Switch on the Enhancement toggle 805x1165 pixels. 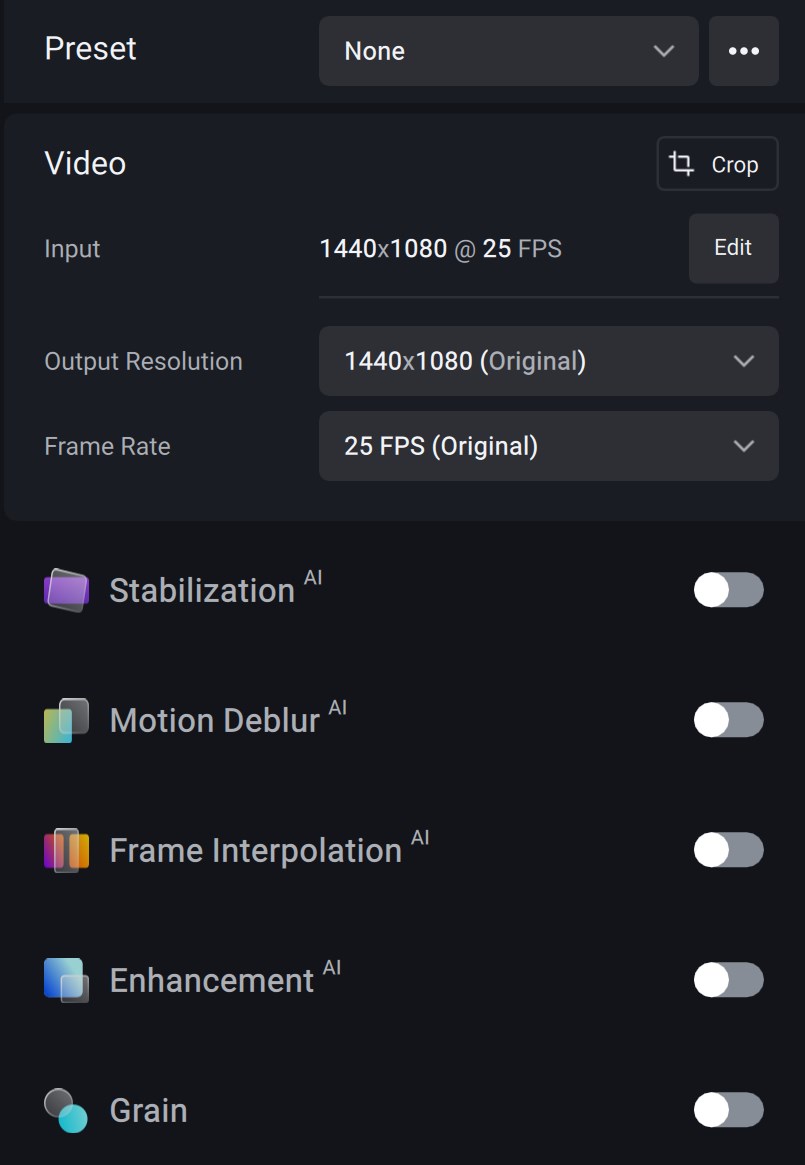(728, 980)
